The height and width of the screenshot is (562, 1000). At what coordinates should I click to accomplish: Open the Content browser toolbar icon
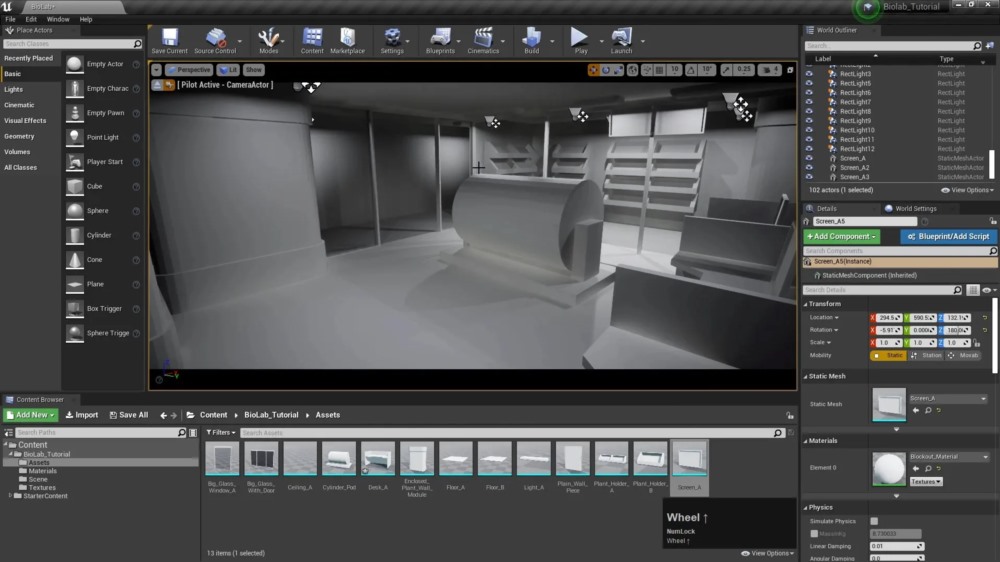[312, 41]
